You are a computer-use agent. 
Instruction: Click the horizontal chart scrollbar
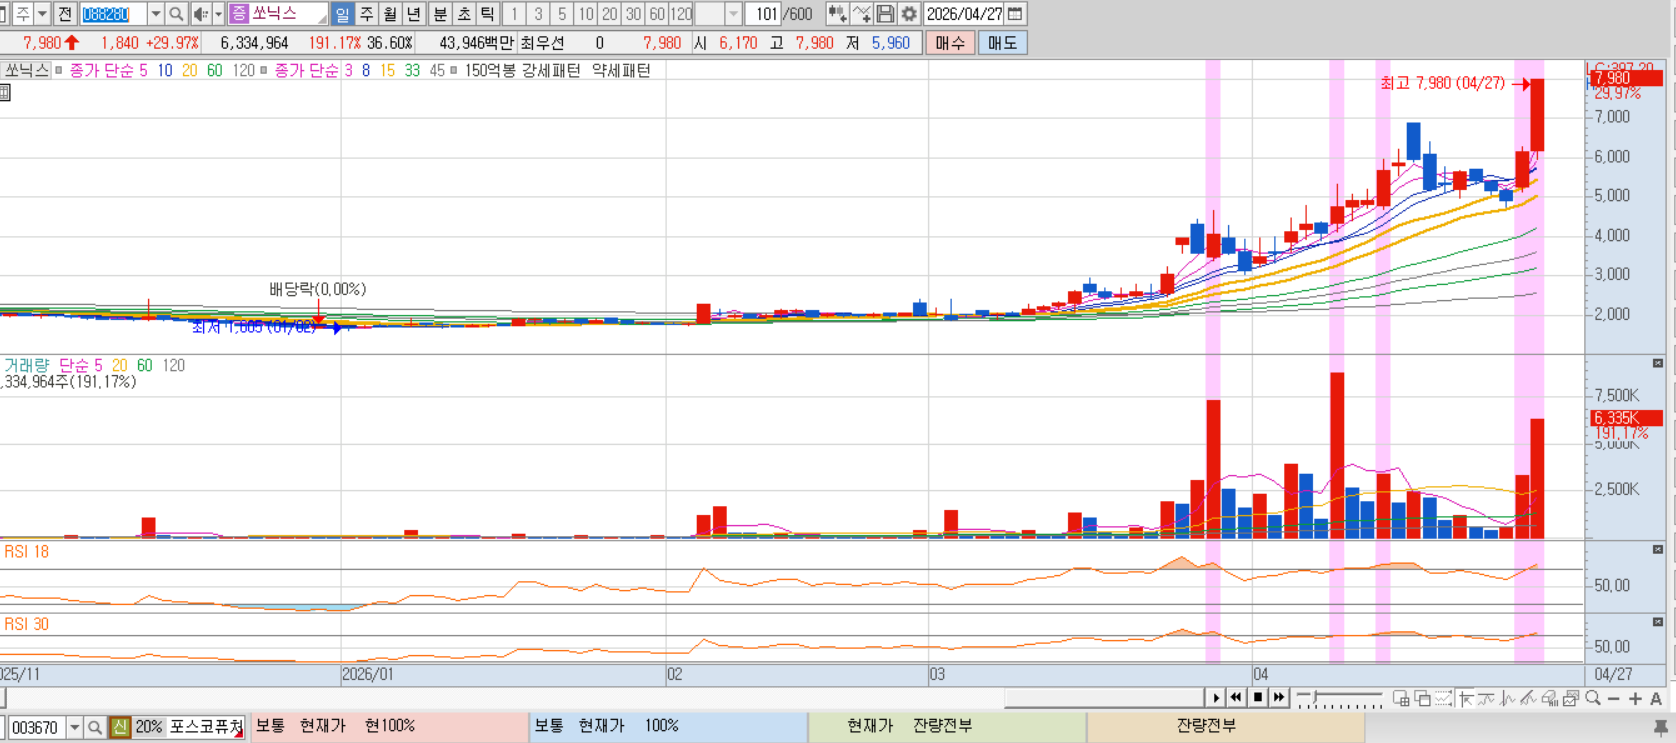(1104, 697)
